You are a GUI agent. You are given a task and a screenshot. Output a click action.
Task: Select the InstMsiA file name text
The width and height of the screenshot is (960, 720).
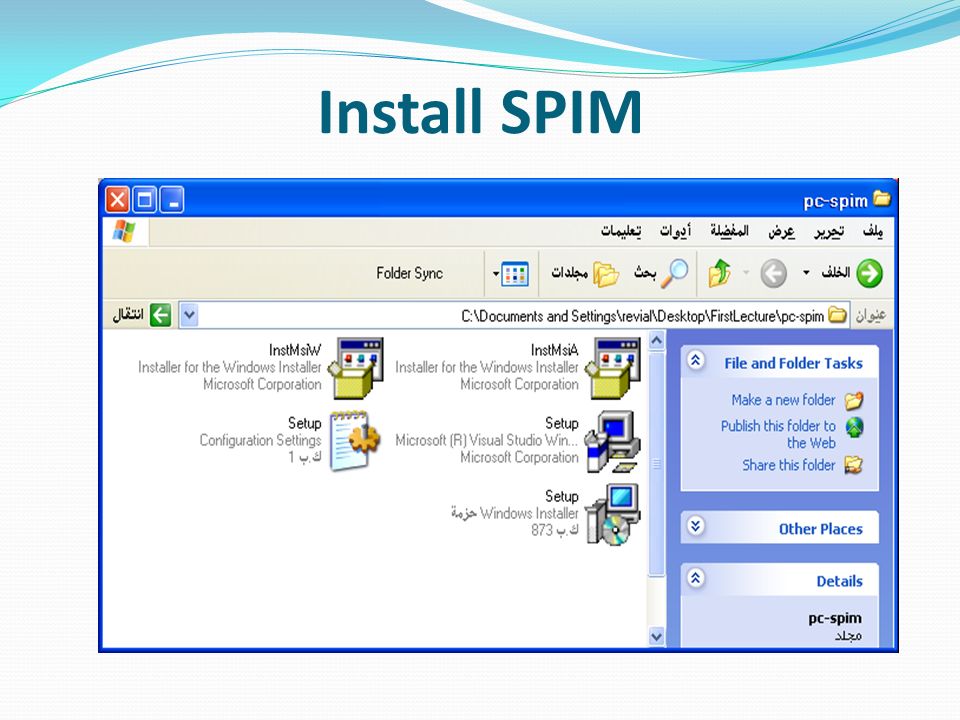[554, 350]
